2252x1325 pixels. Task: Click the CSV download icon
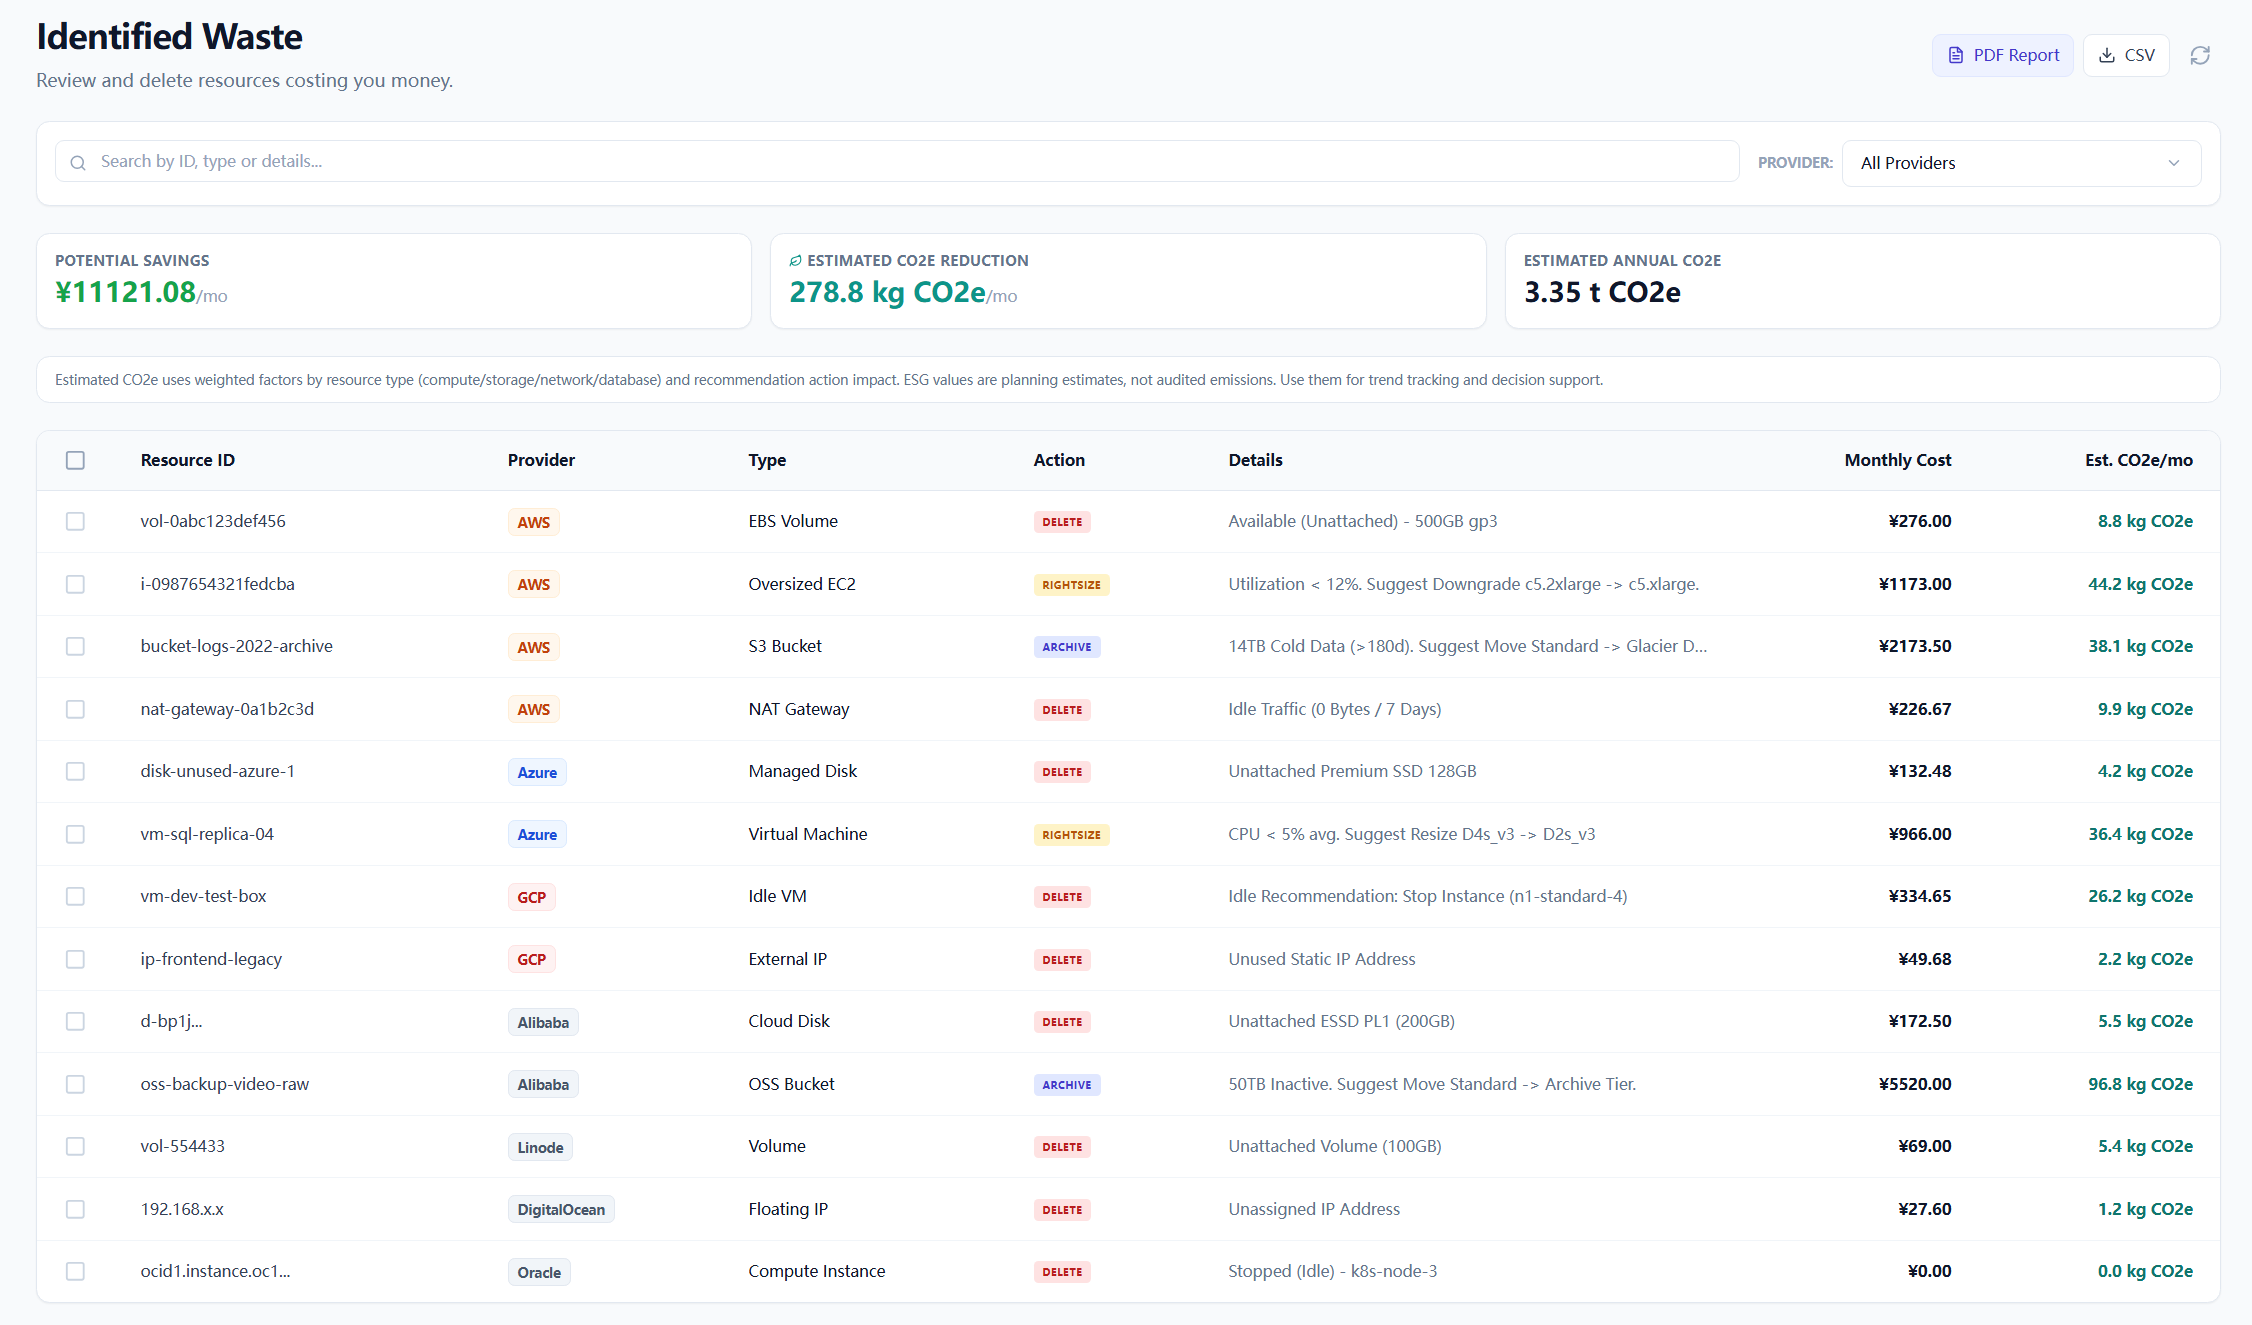pos(2106,55)
